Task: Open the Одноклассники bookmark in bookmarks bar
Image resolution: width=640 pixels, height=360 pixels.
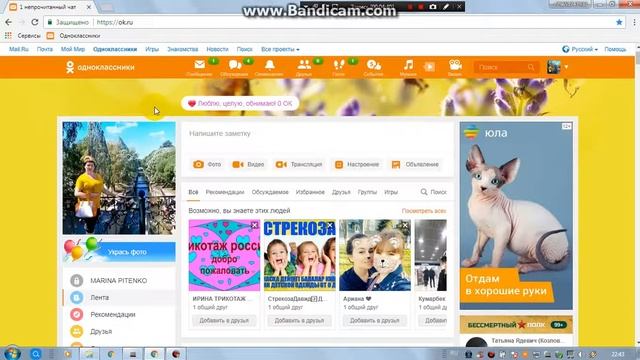Action: (x=73, y=36)
